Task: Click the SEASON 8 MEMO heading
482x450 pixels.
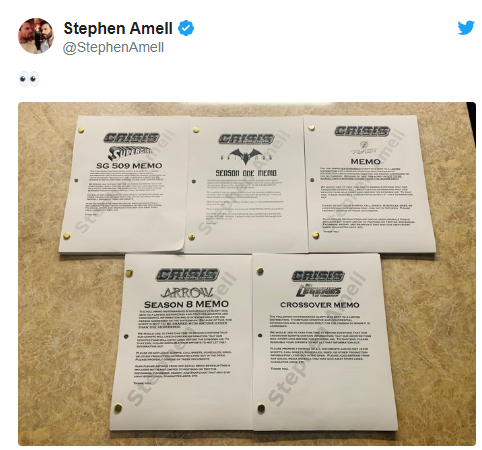Action: 186,304
